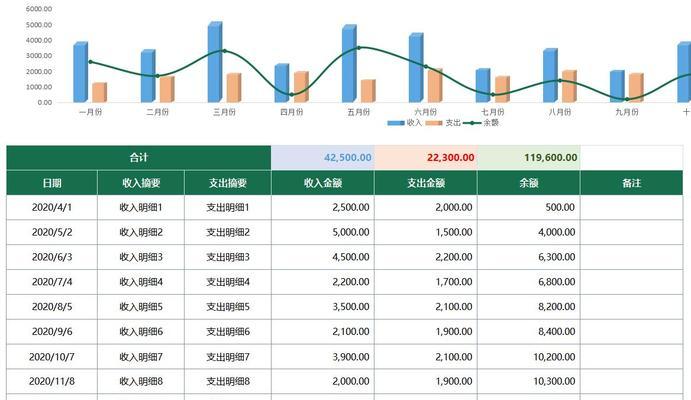This screenshot has width=691, height=400.
Task: Select cell 收入明细8
Action: click(x=141, y=381)
